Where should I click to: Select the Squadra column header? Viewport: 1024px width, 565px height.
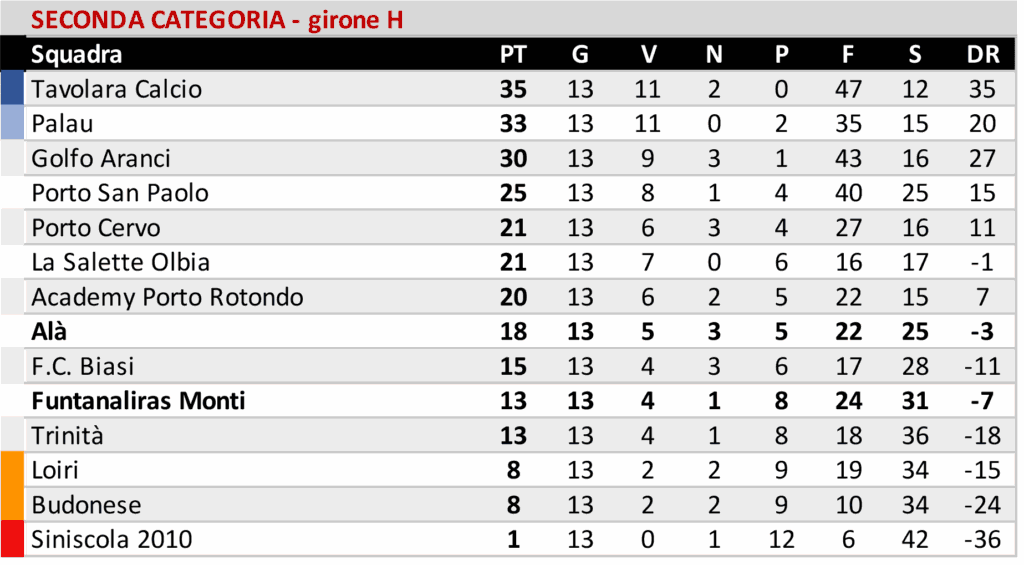76,55
